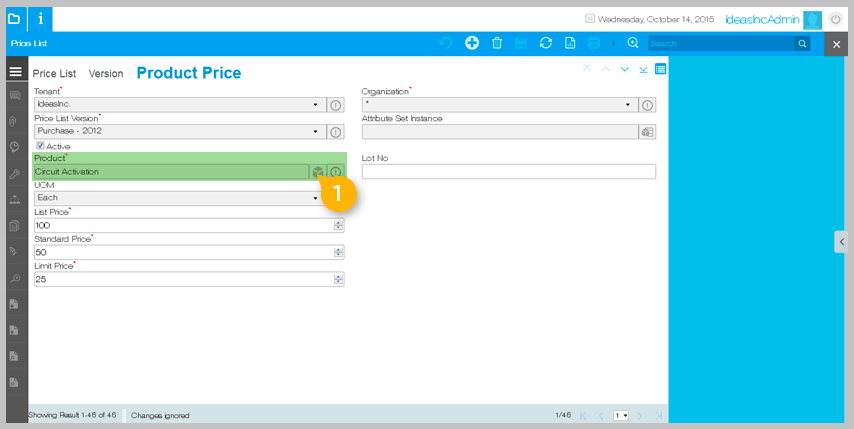Click the feed signal sidebar icon
This screenshot has width=854, height=429.
point(15,252)
